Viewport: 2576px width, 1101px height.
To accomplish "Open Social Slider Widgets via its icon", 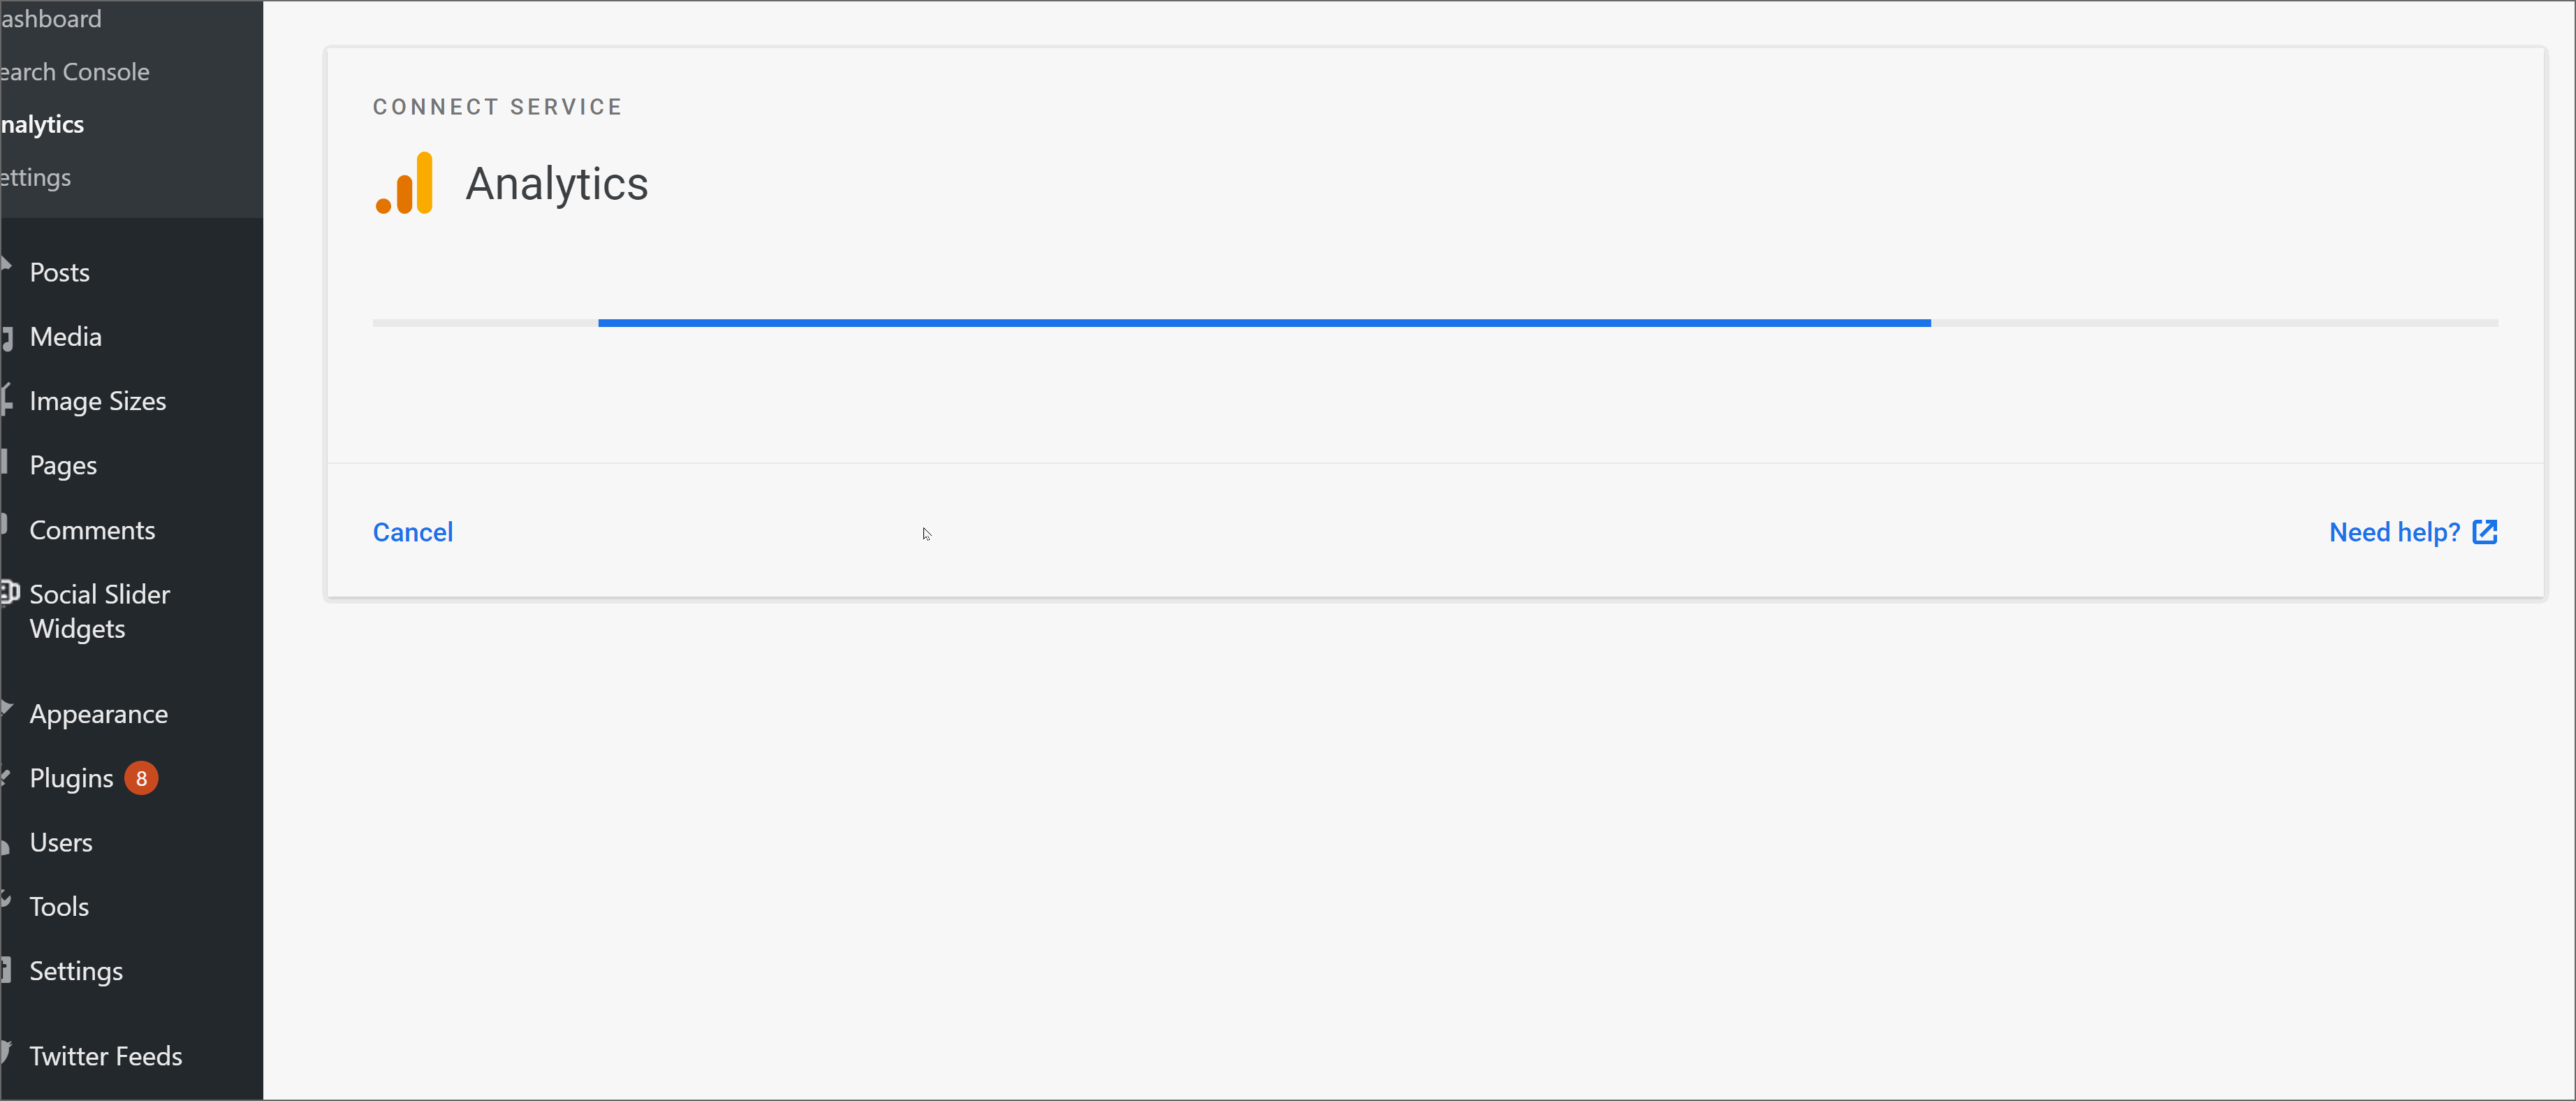I will coord(9,593).
